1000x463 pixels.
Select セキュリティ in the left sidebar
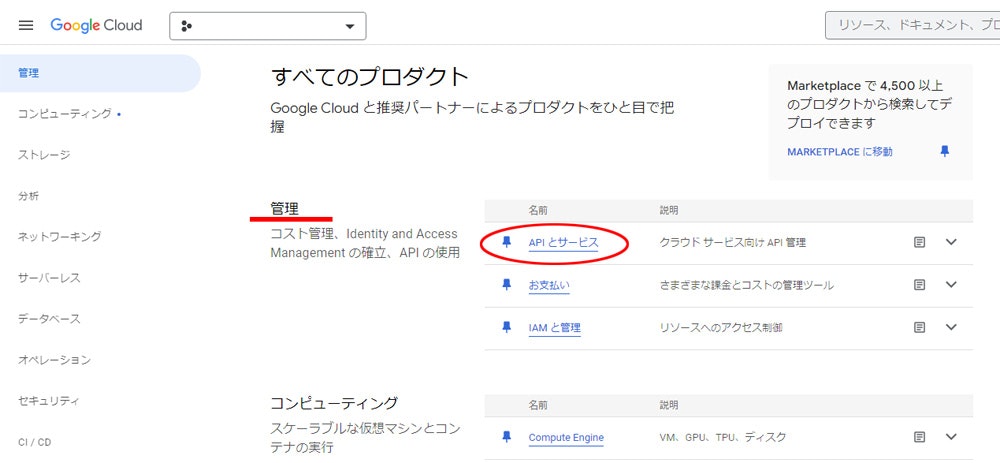pyautogui.click(x=49, y=401)
